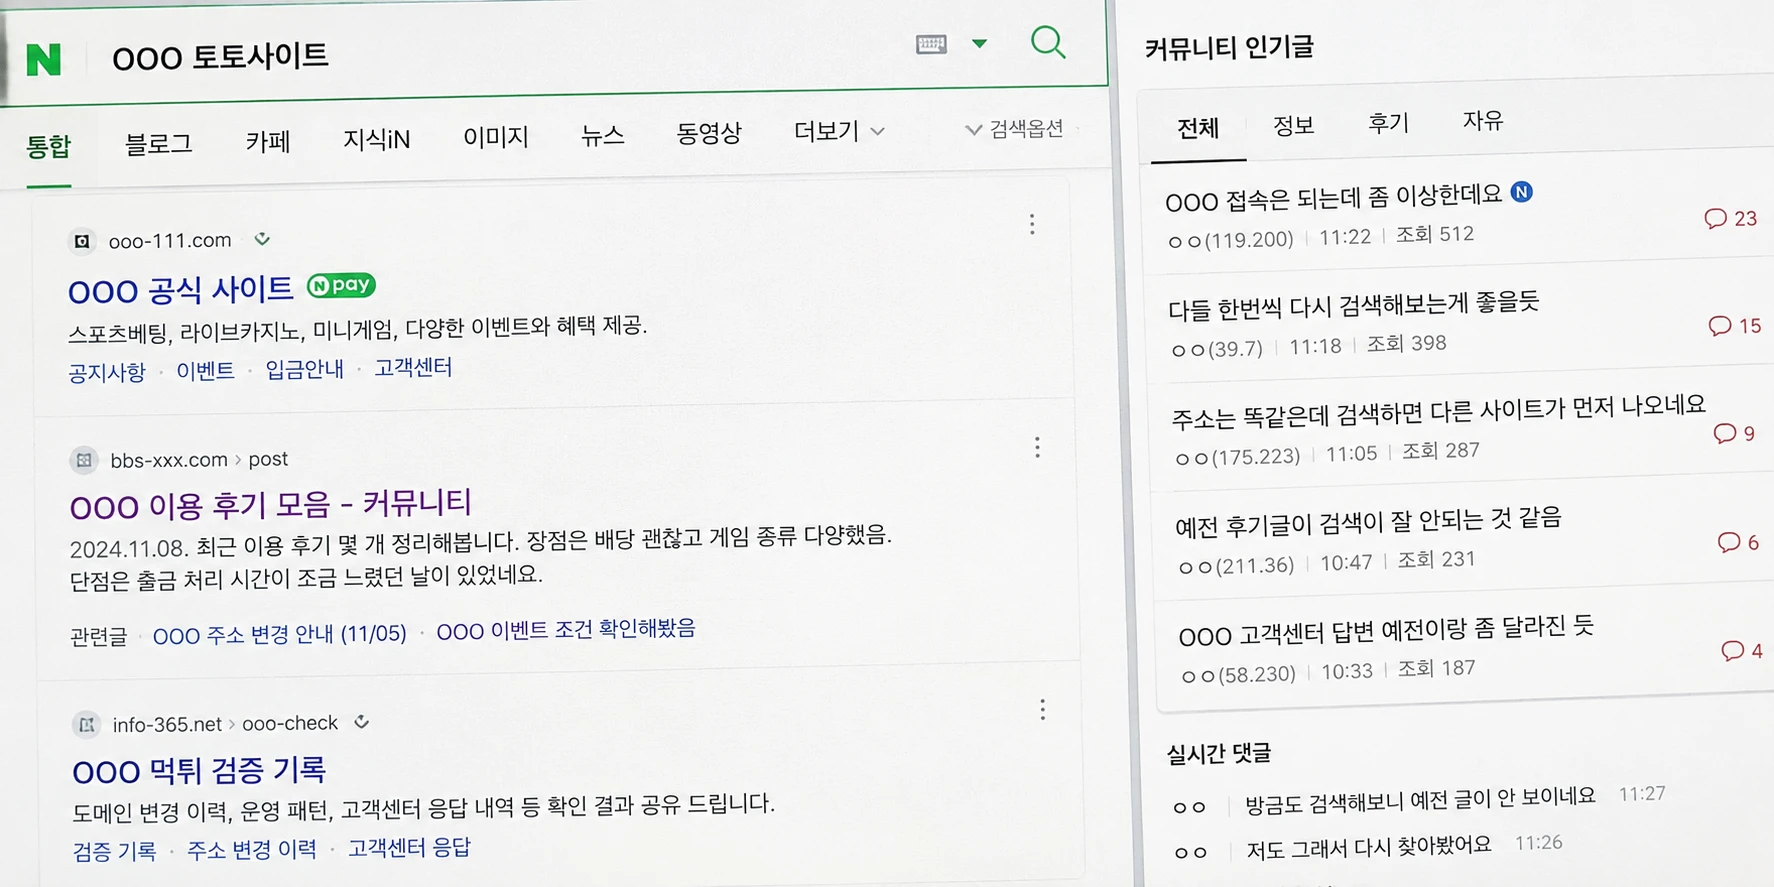
Task: Switch to the 카페 tab
Action: [x=267, y=141]
